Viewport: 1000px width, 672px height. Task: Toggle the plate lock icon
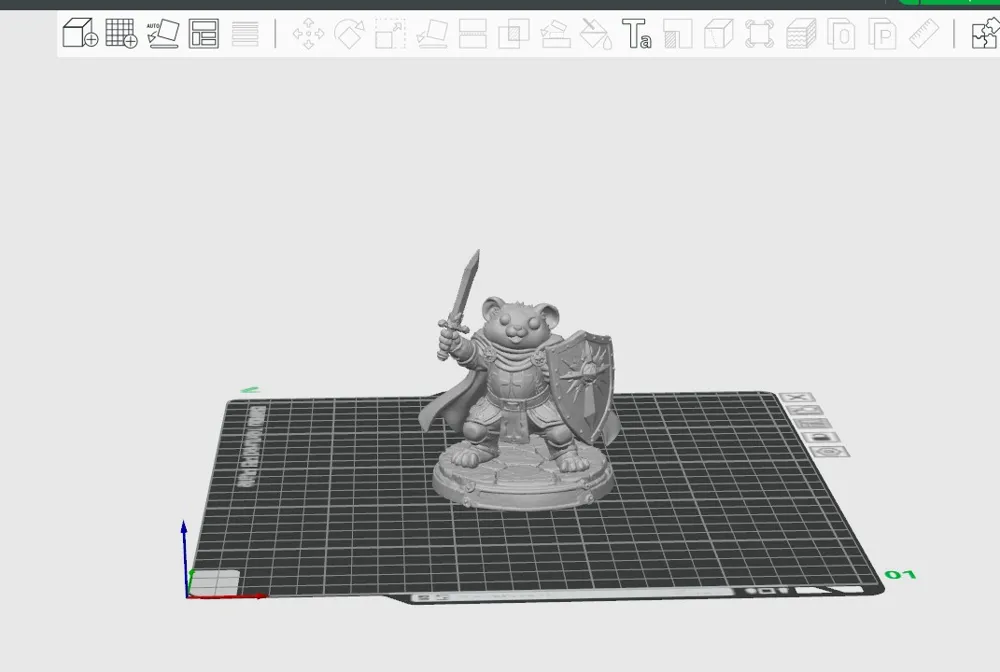(x=821, y=437)
